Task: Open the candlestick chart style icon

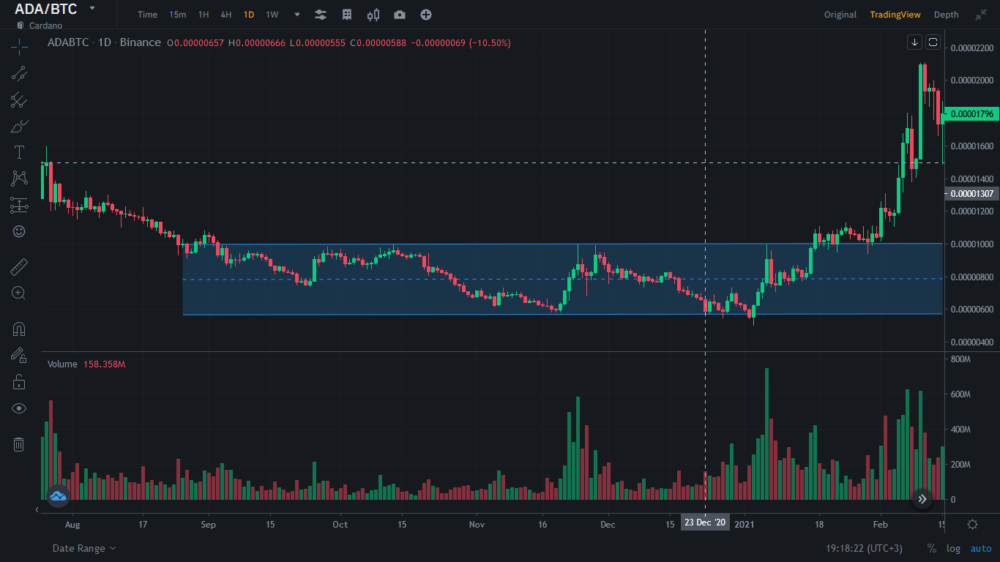Action: coord(373,15)
